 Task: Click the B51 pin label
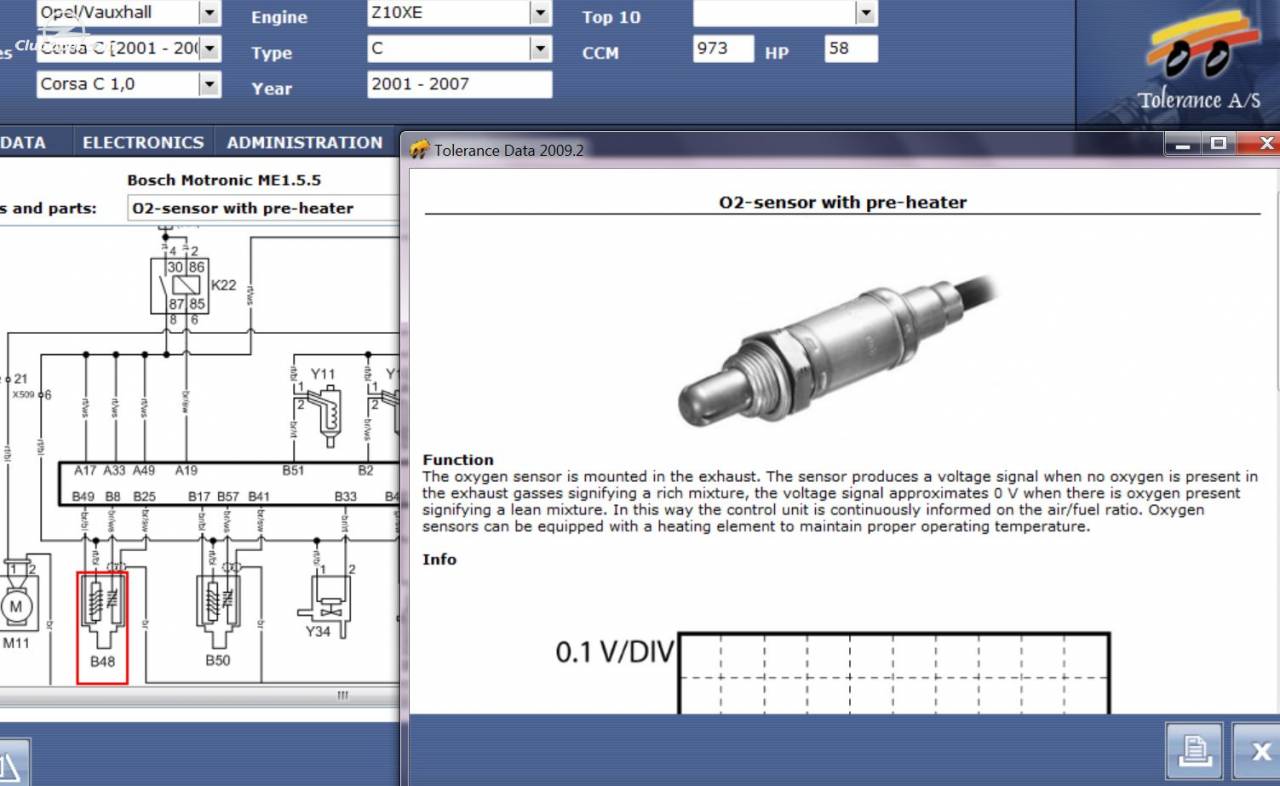[x=293, y=470]
